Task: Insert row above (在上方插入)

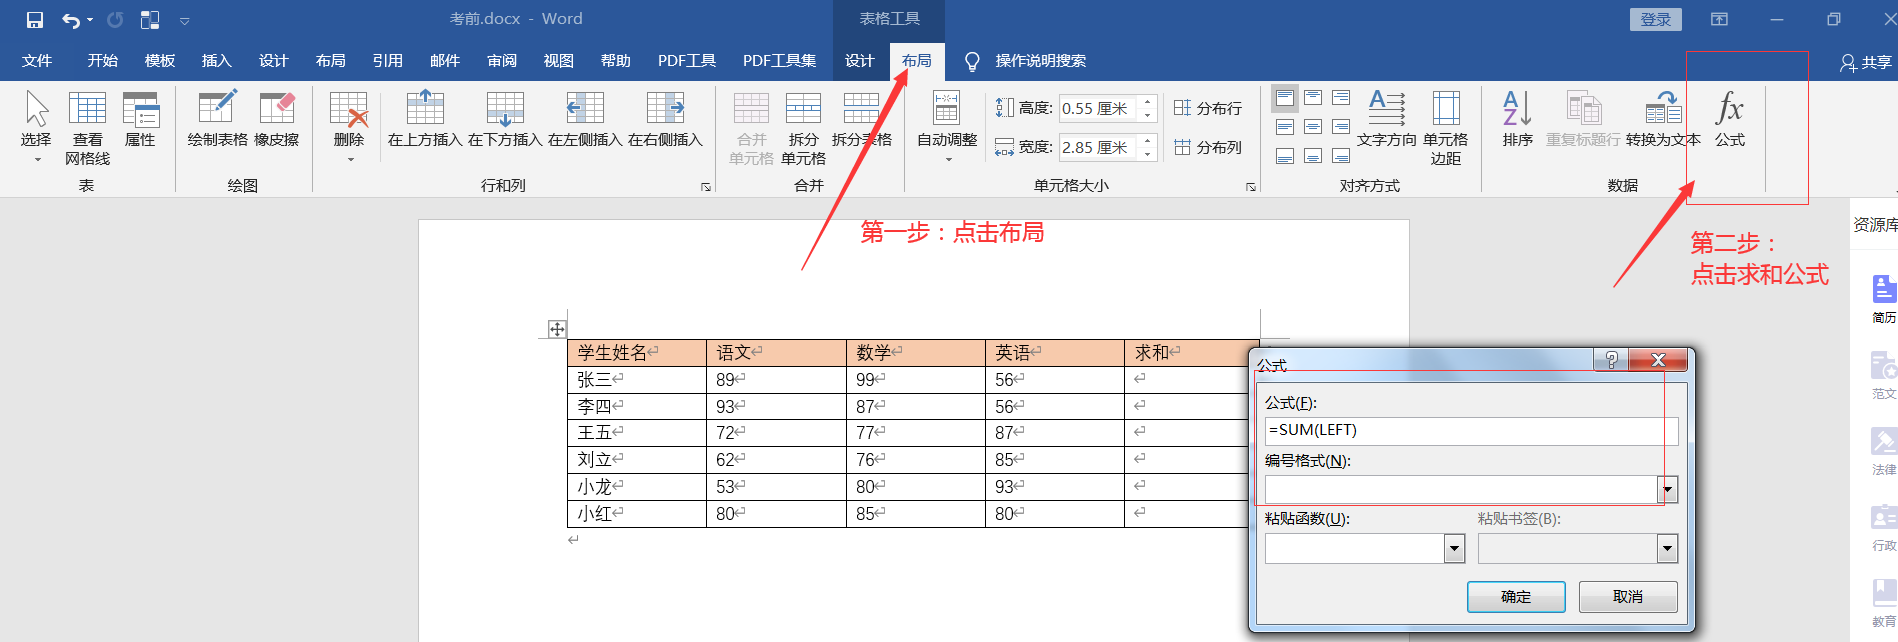Action: pyautogui.click(x=425, y=119)
